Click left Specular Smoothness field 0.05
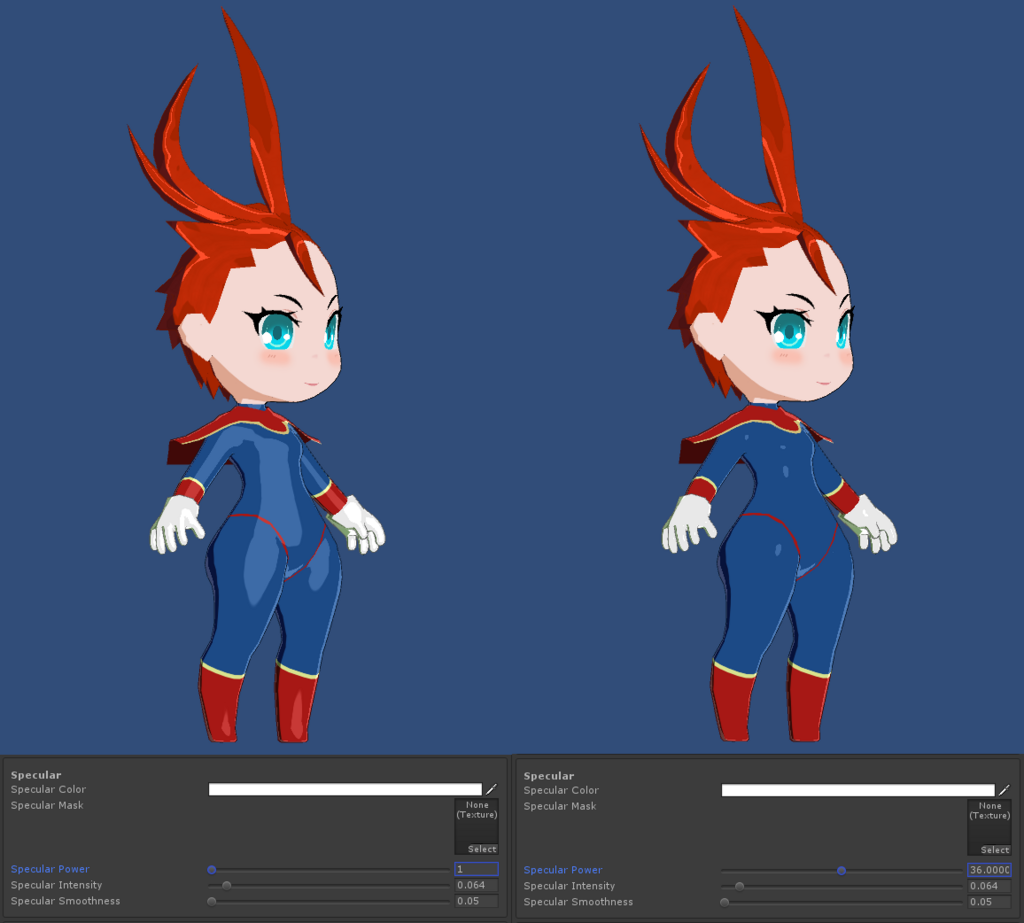1024x923 pixels. pyautogui.click(x=476, y=900)
